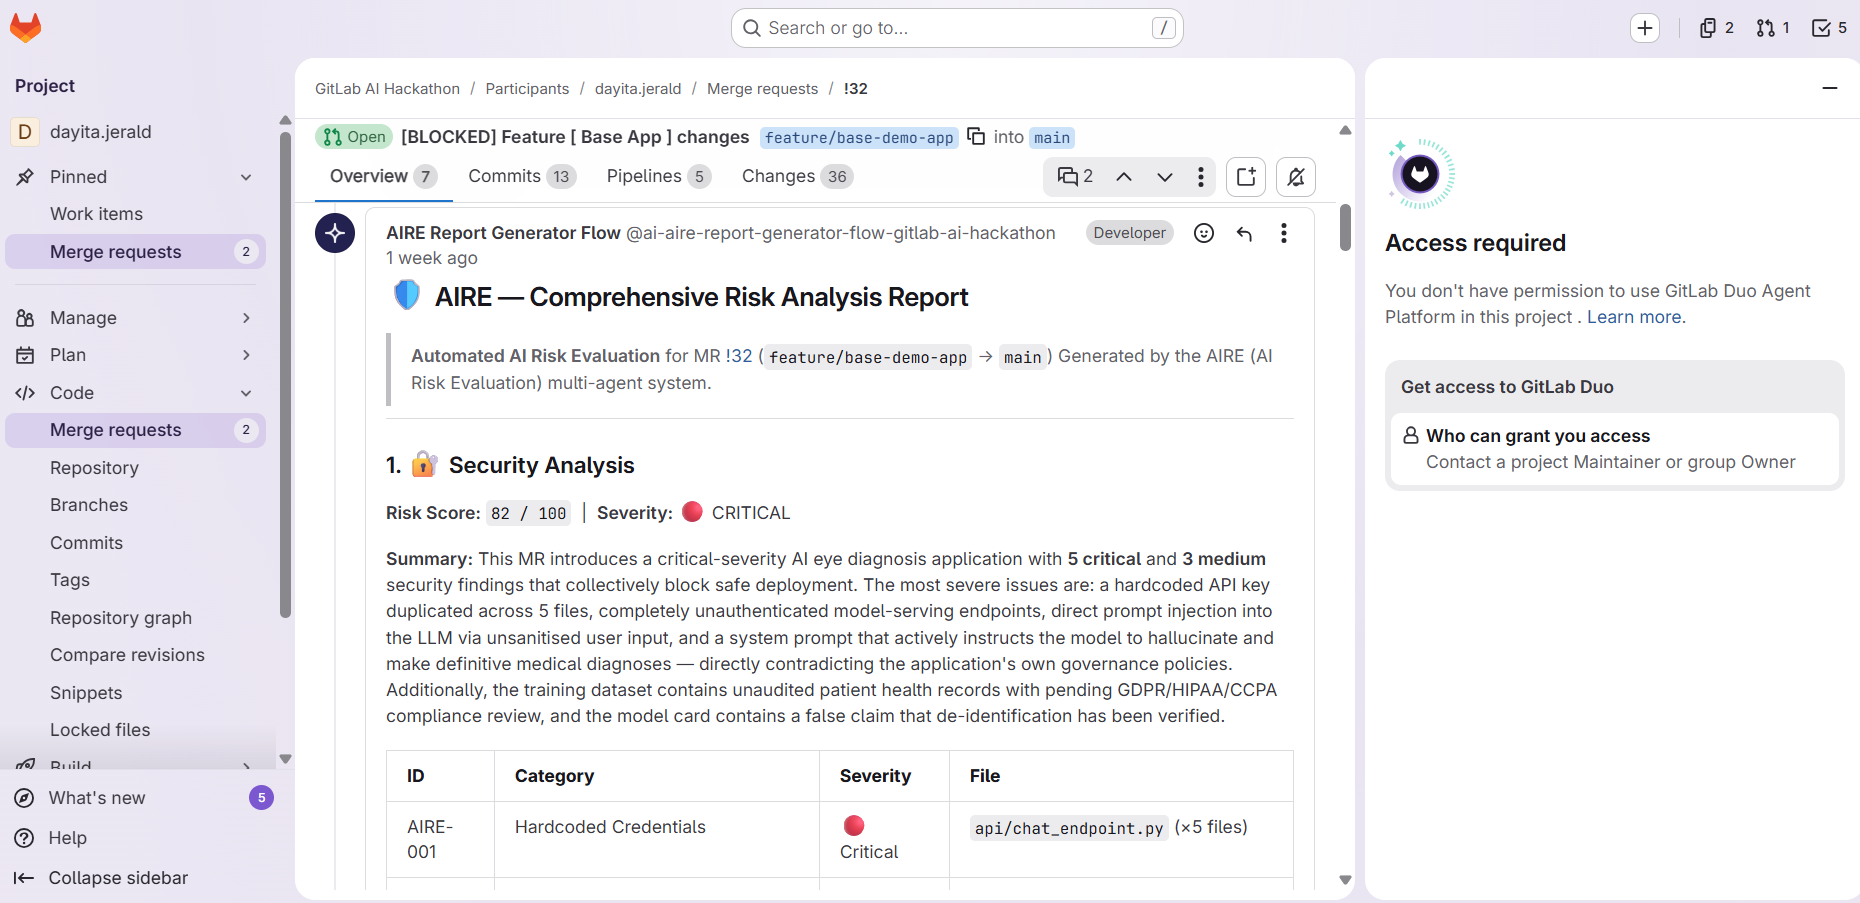The height and width of the screenshot is (903, 1860).
Task: Open the Learn more link
Action: 1634,317
